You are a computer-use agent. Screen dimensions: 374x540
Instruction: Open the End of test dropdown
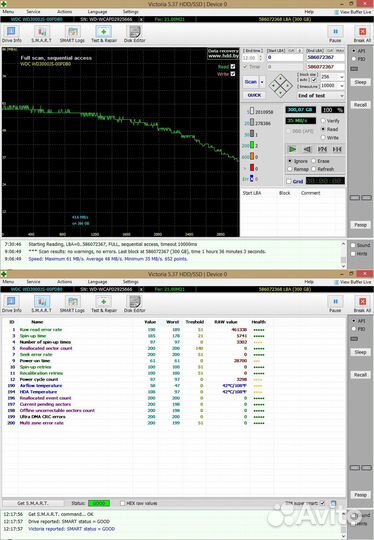click(342, 95)
